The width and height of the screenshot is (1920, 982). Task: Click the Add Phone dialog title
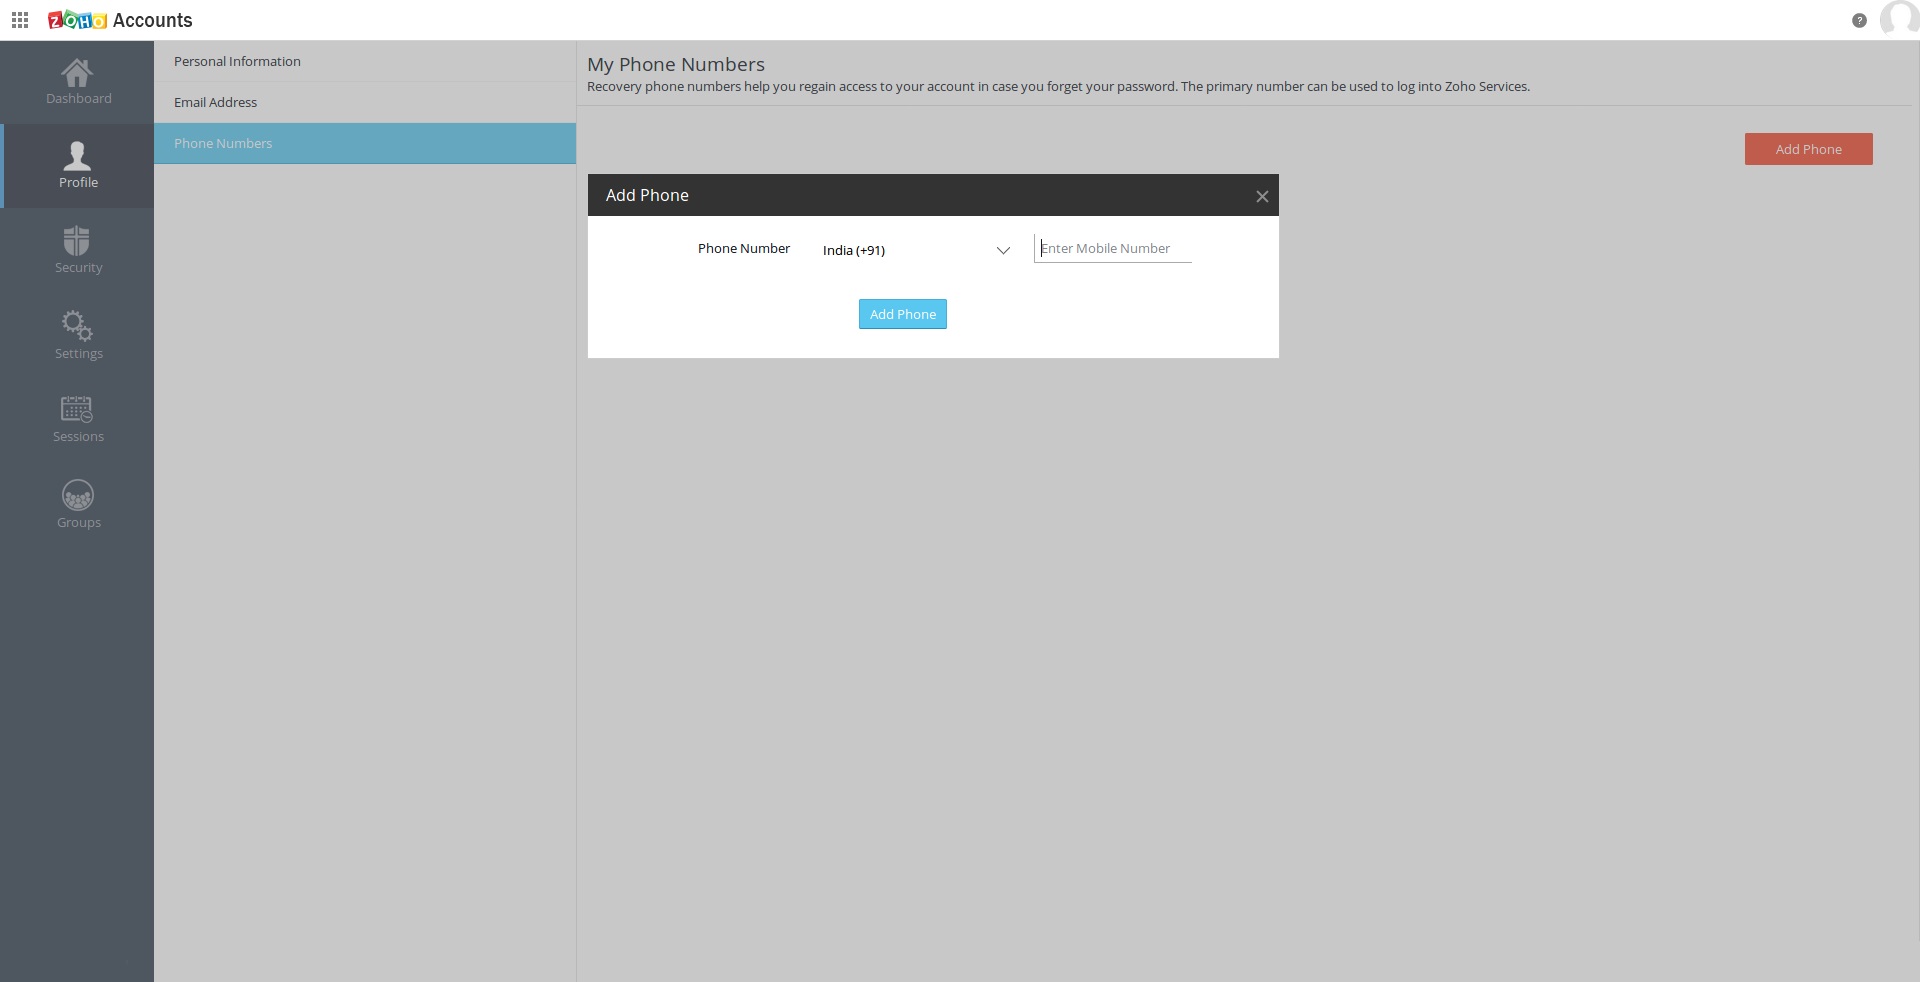point(647,195)
